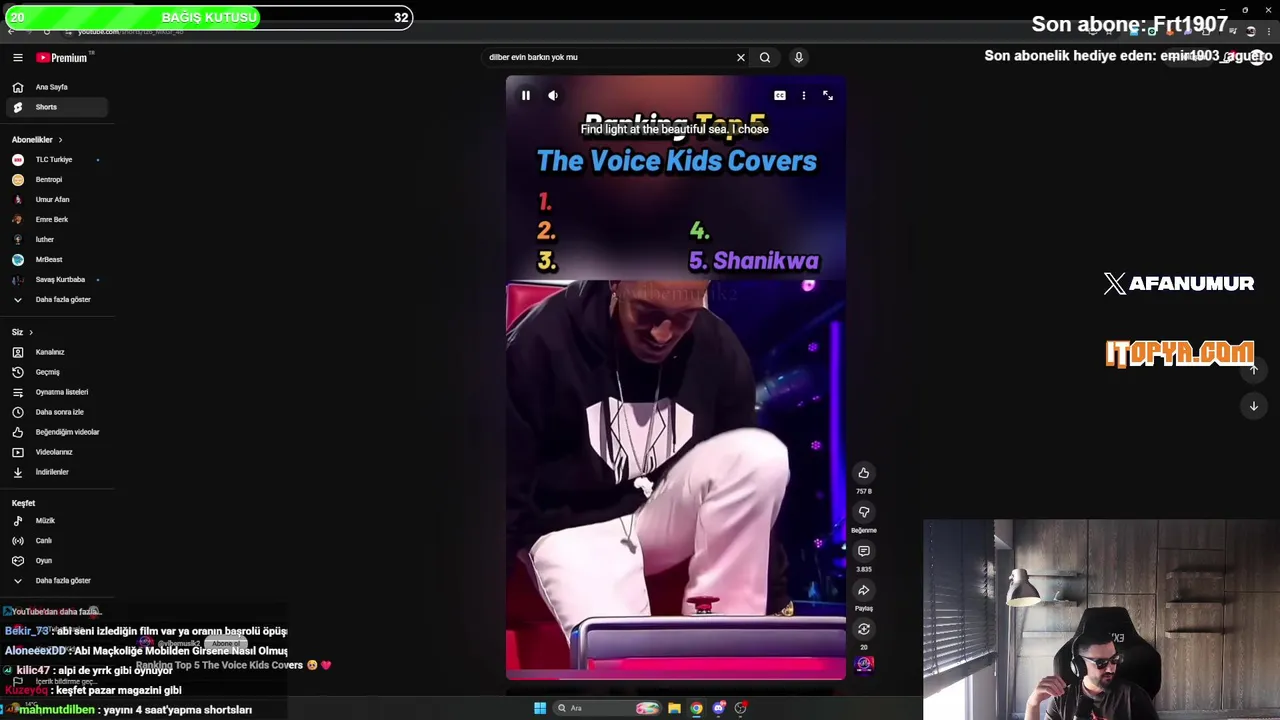Image resolution: width=1280 pixels, height=720 pixels.
Task: Dislike the Short with thumbs down
Action: click(x=864, y=512)
